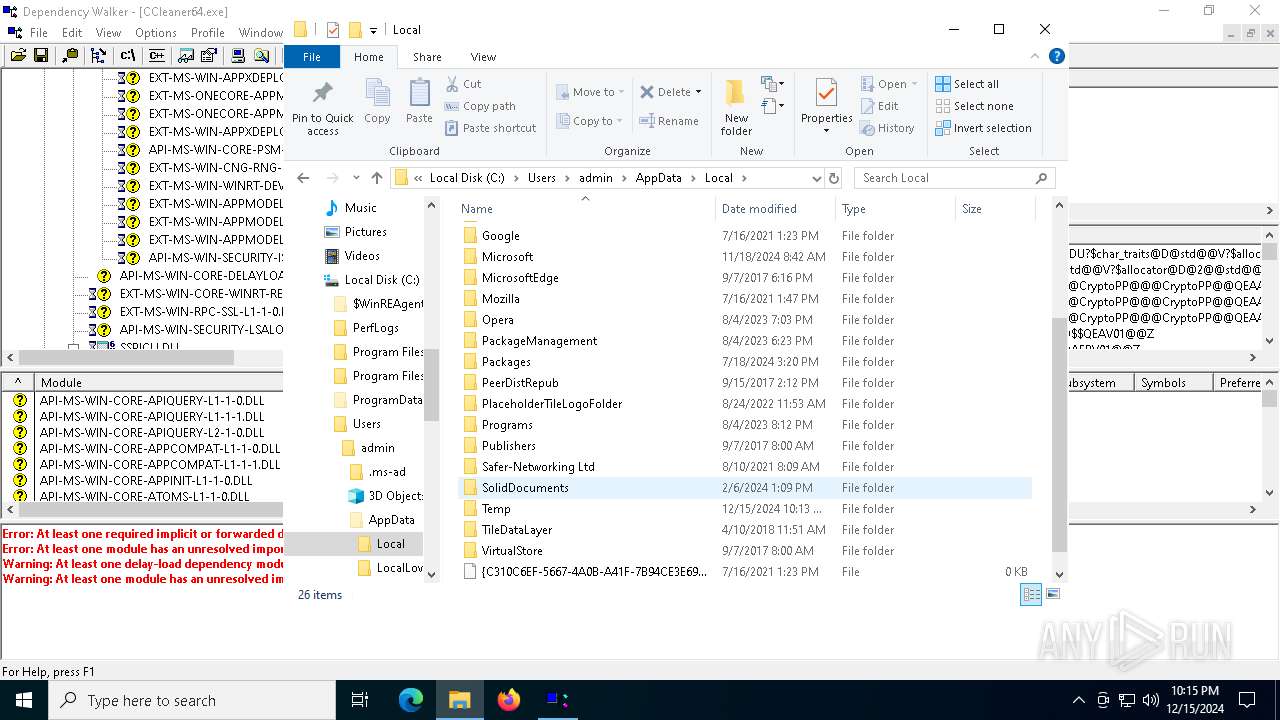The width and height of the screenshot is (1280, 720).
Task: Click the Refresh icon beside address bar
Action: (x=834, y=178)
